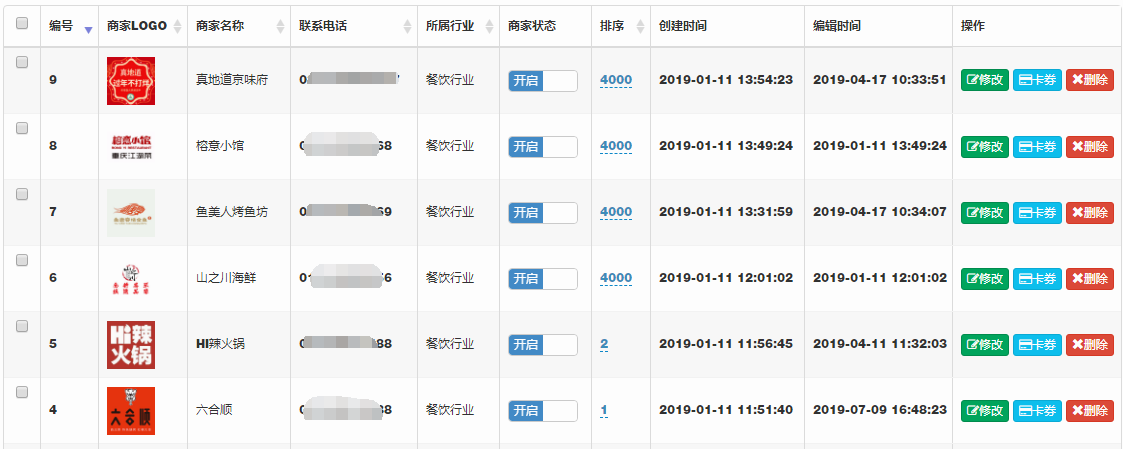1129x449 pixels.
Task: Click edit time 2019-07-09 16:48:23
Action: tap(880, 410)
